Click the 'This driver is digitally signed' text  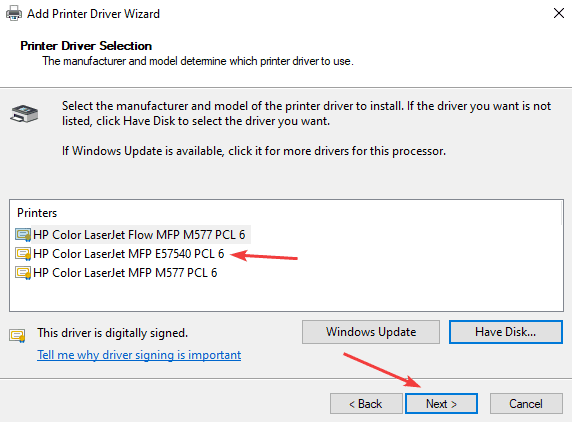(x=112, y=333)
